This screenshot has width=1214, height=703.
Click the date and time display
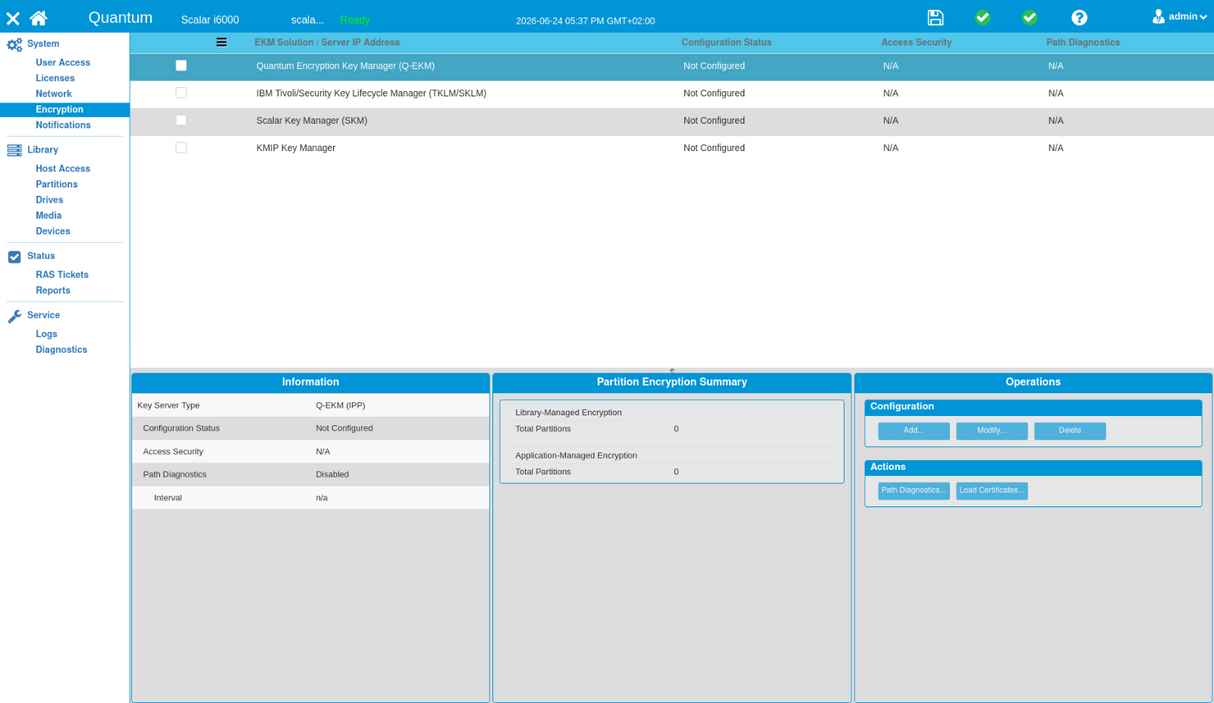pyautogui.click(x=585, y=21)
